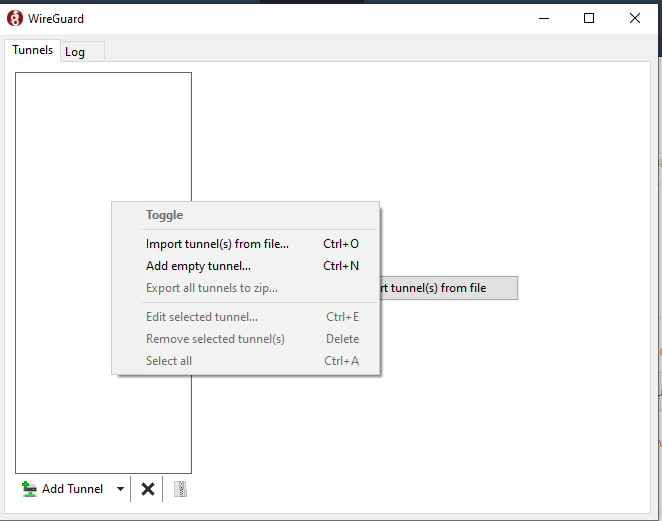Click Select all menu entry

[246, 361]
